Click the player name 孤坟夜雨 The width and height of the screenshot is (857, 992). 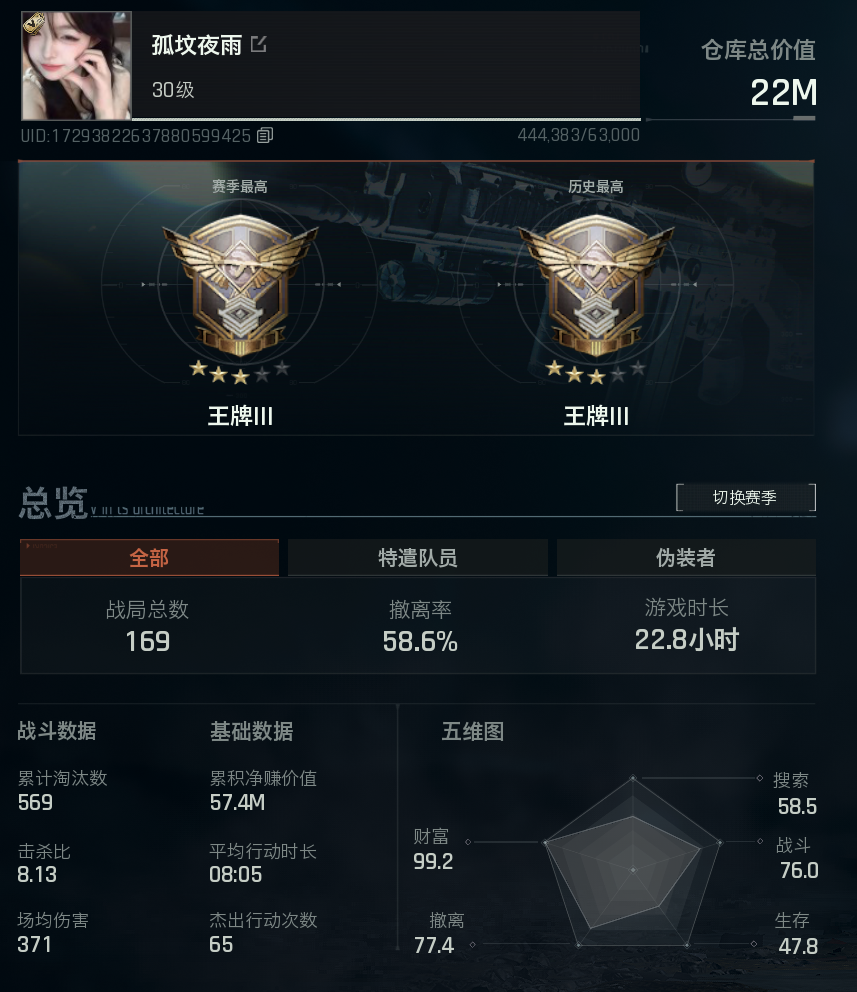coord(197,45)
